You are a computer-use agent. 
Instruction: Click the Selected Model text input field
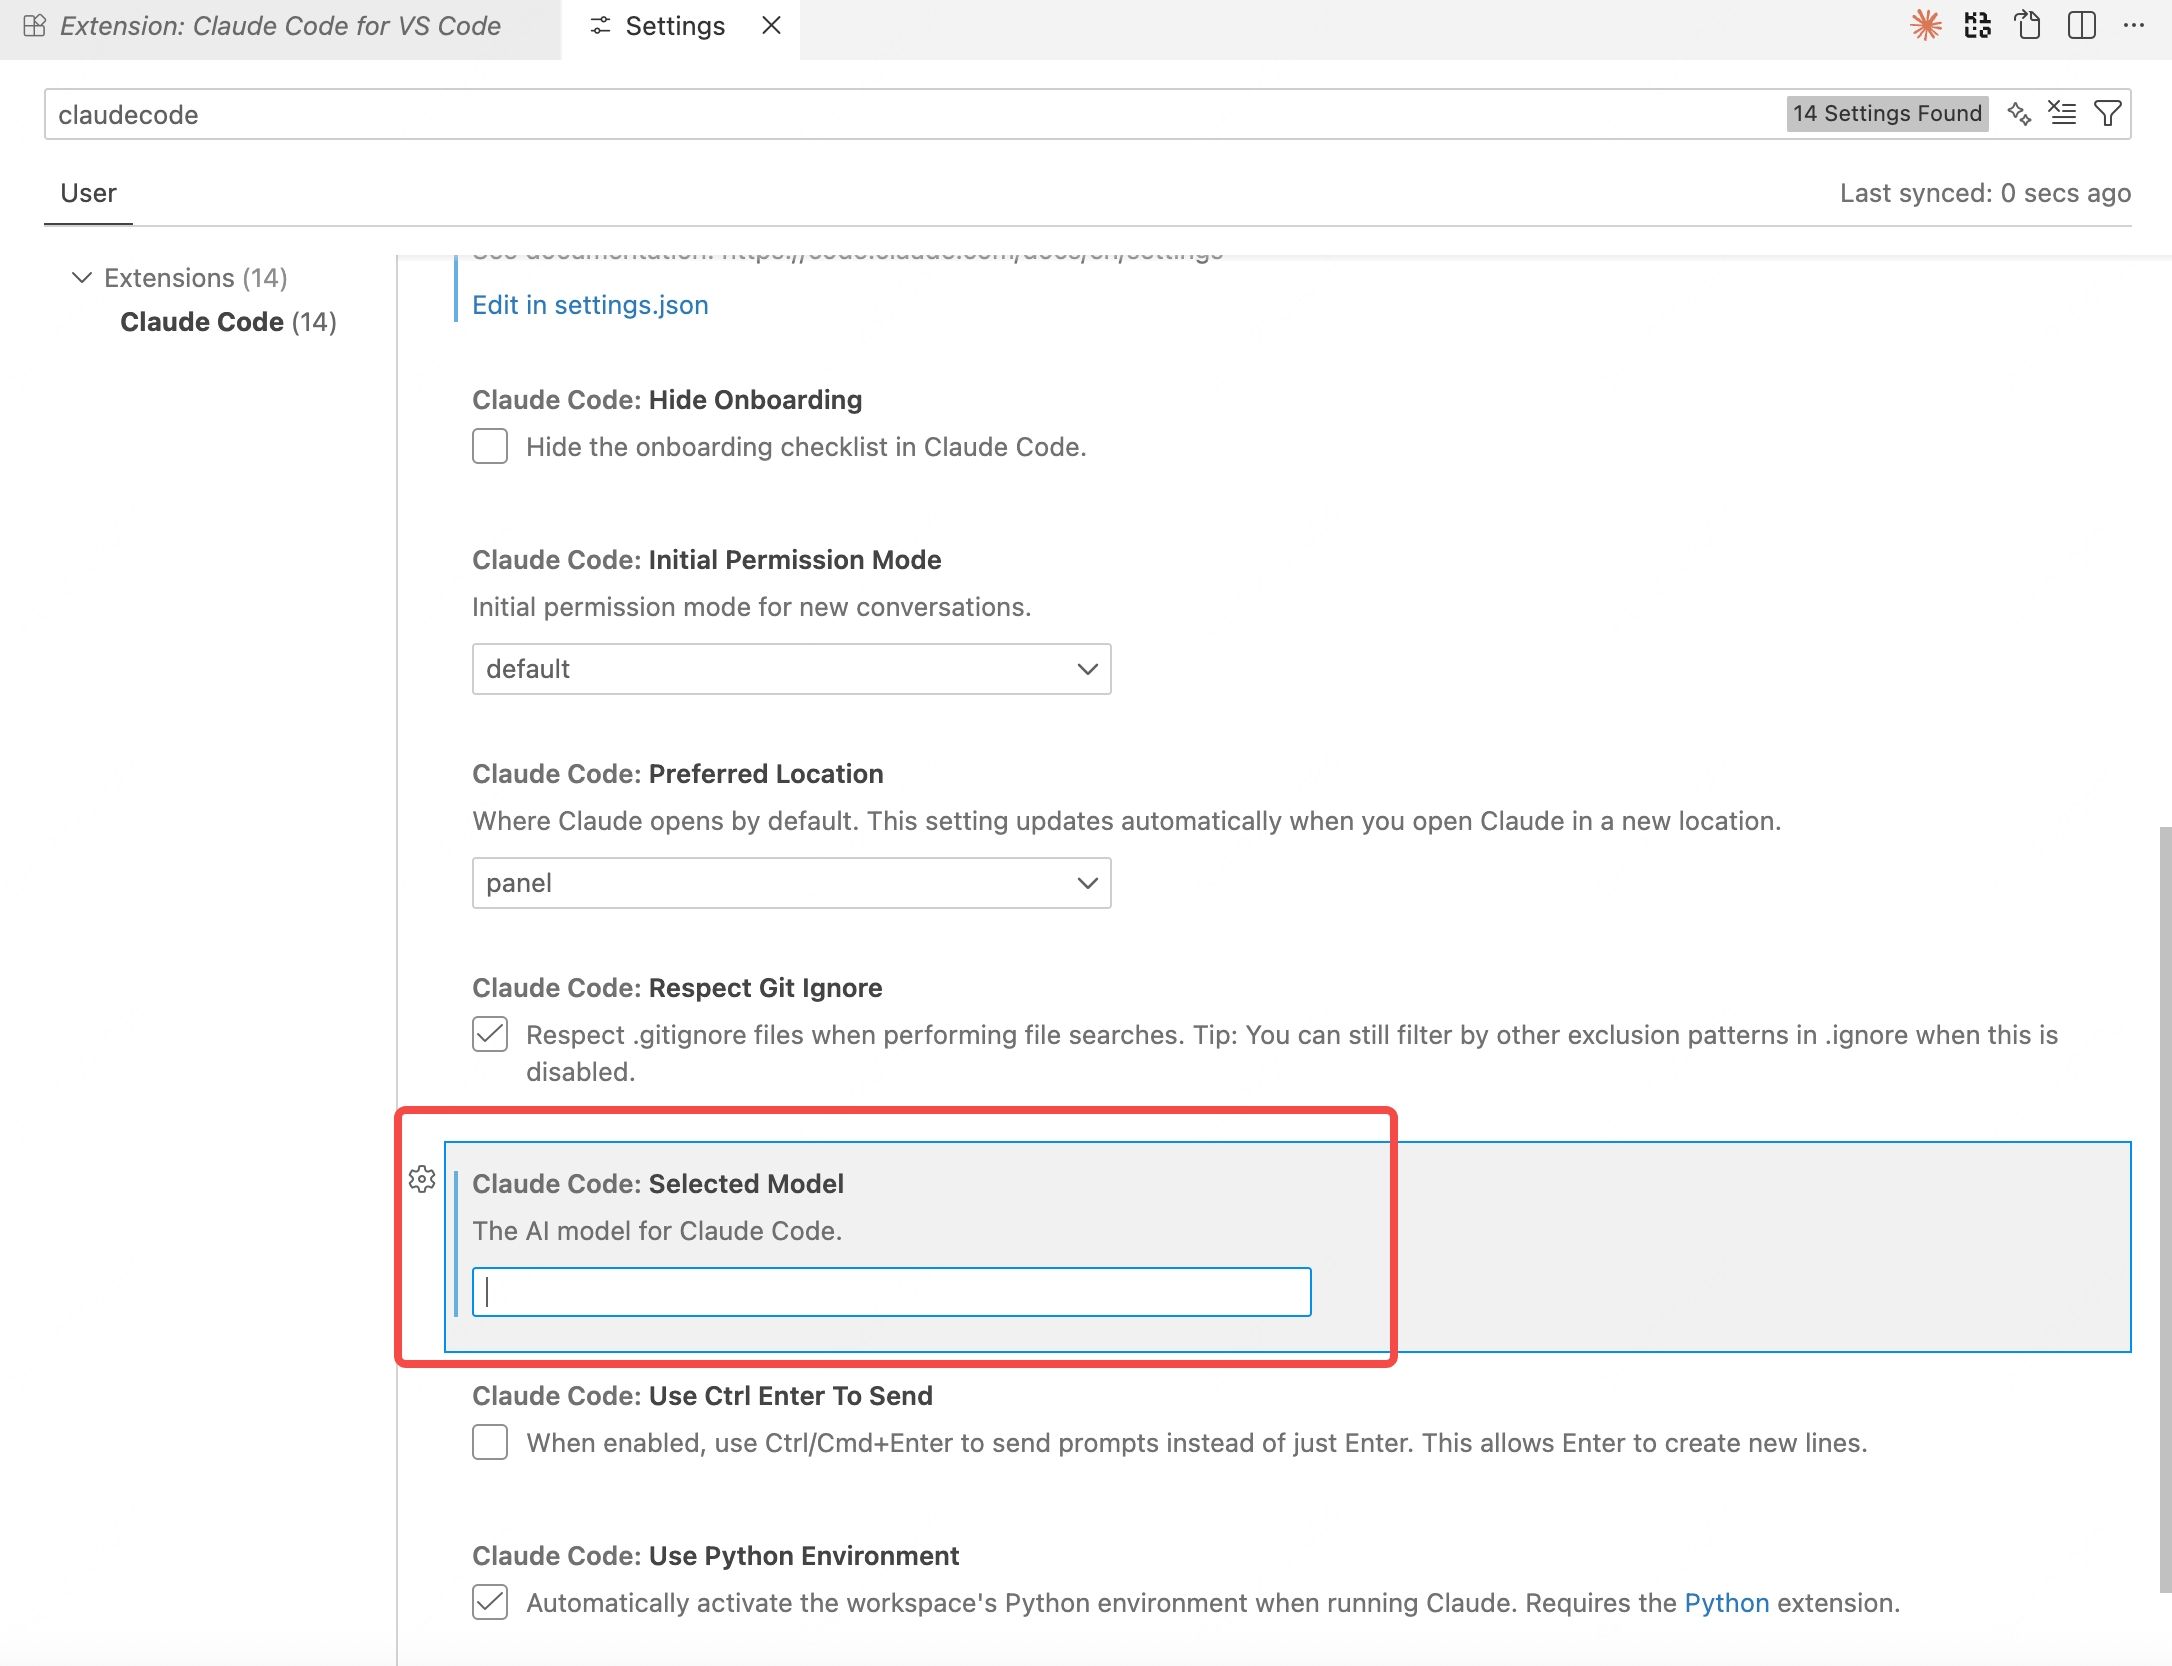(x=891, y=1292)
